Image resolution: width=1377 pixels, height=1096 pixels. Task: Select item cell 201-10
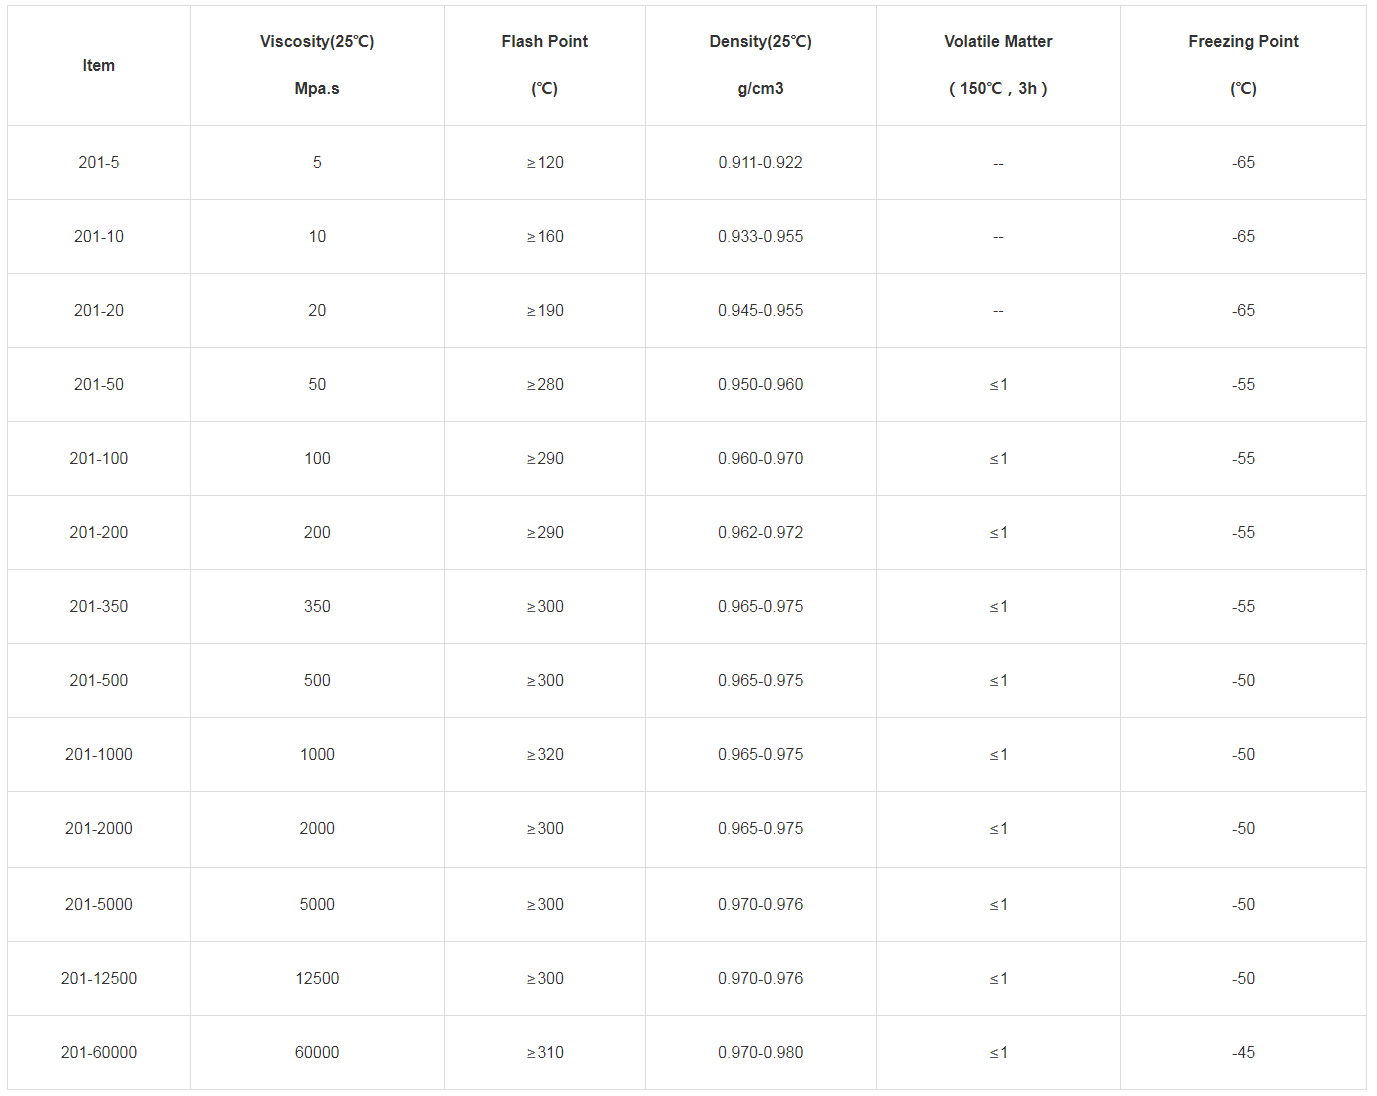(x=98, y=236)
